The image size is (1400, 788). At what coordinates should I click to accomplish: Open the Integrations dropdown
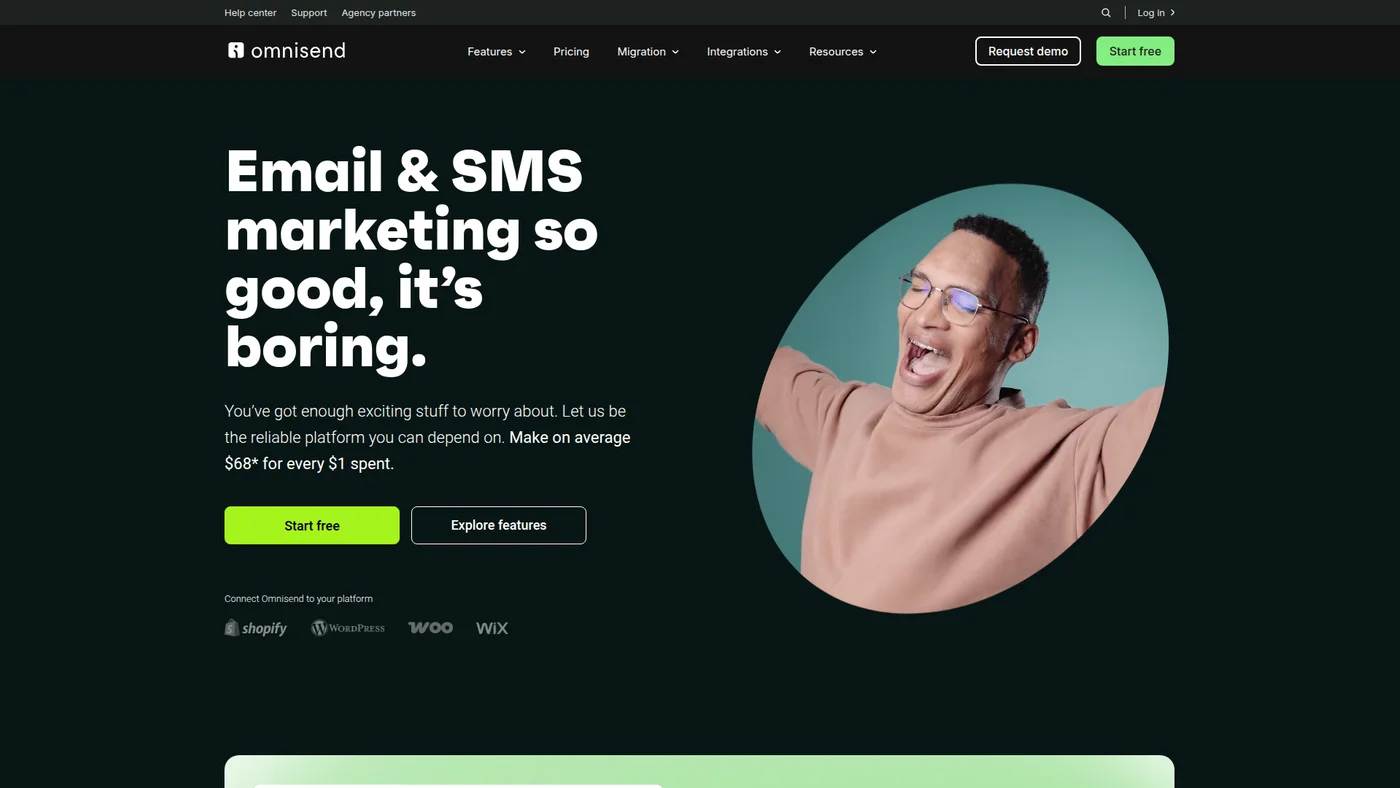point(744,52)
